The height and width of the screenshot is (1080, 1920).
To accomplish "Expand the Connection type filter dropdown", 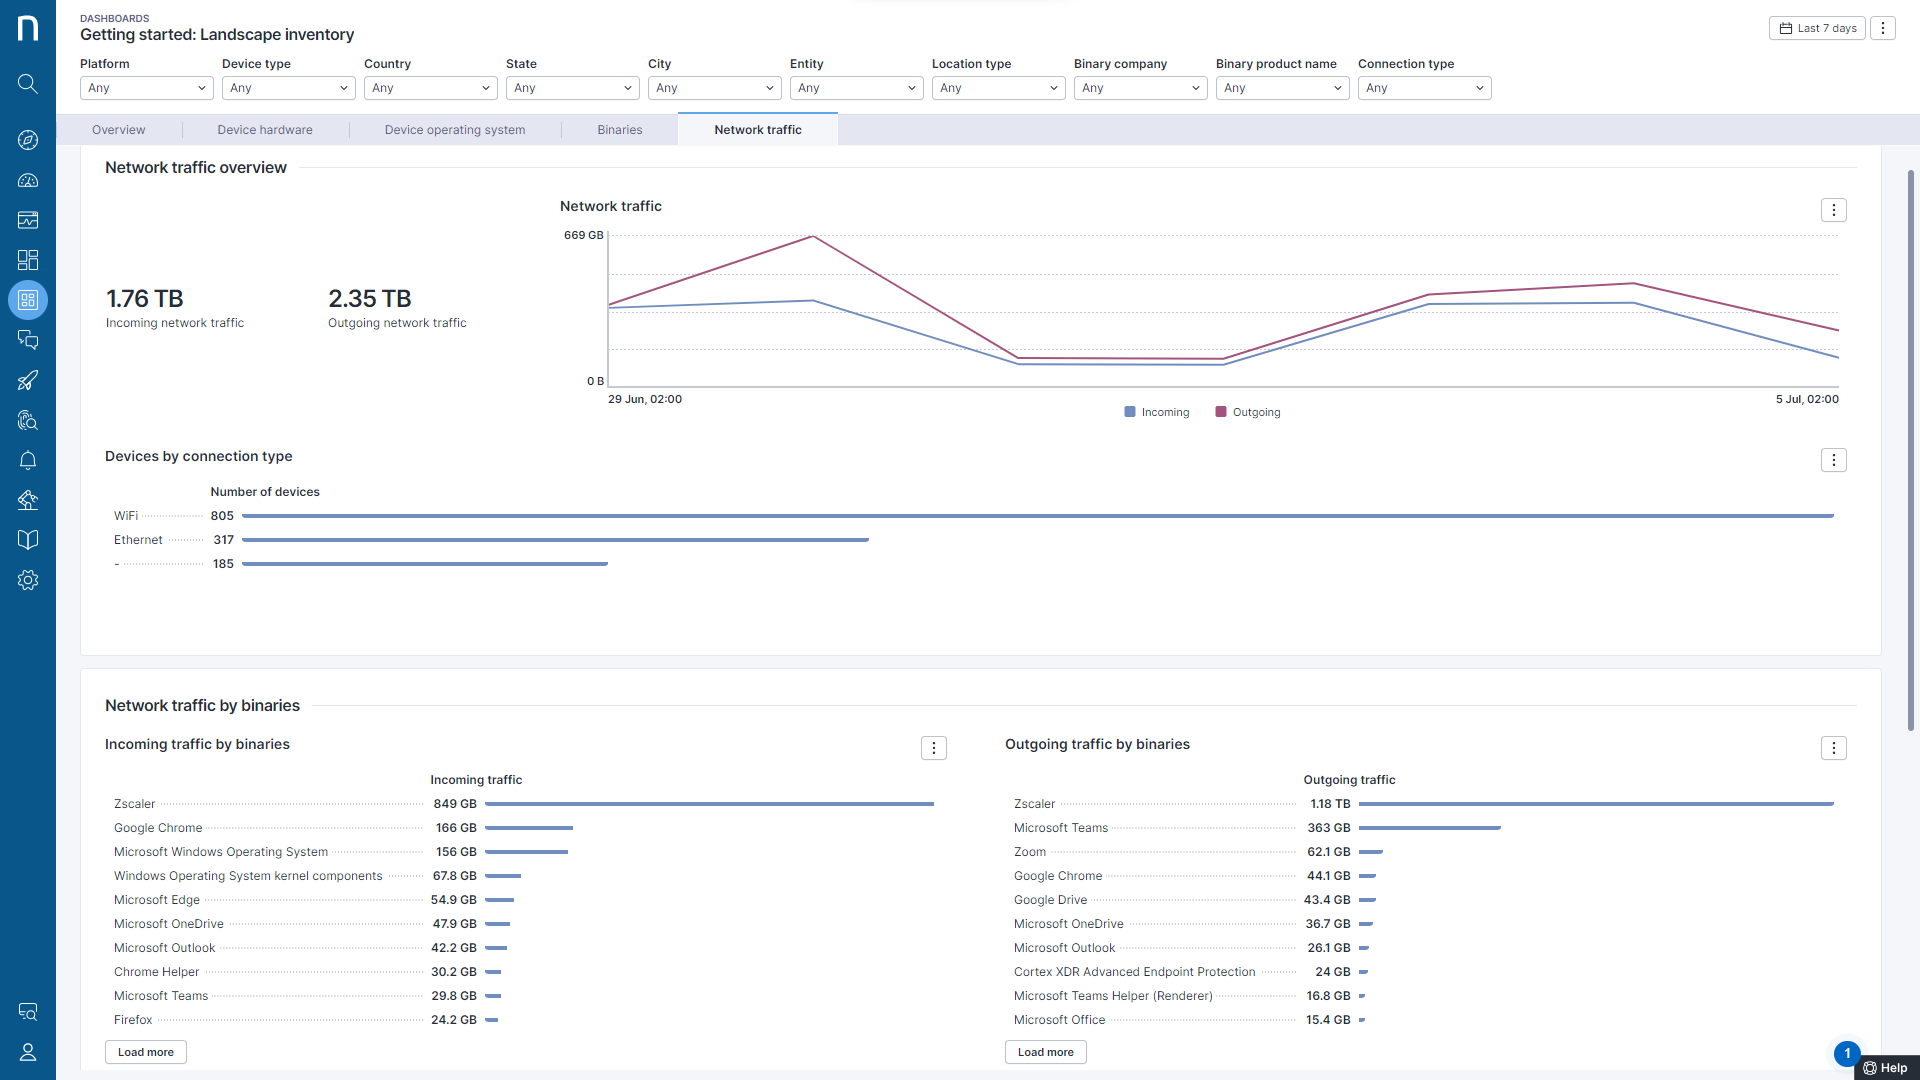I will 1425,88.
